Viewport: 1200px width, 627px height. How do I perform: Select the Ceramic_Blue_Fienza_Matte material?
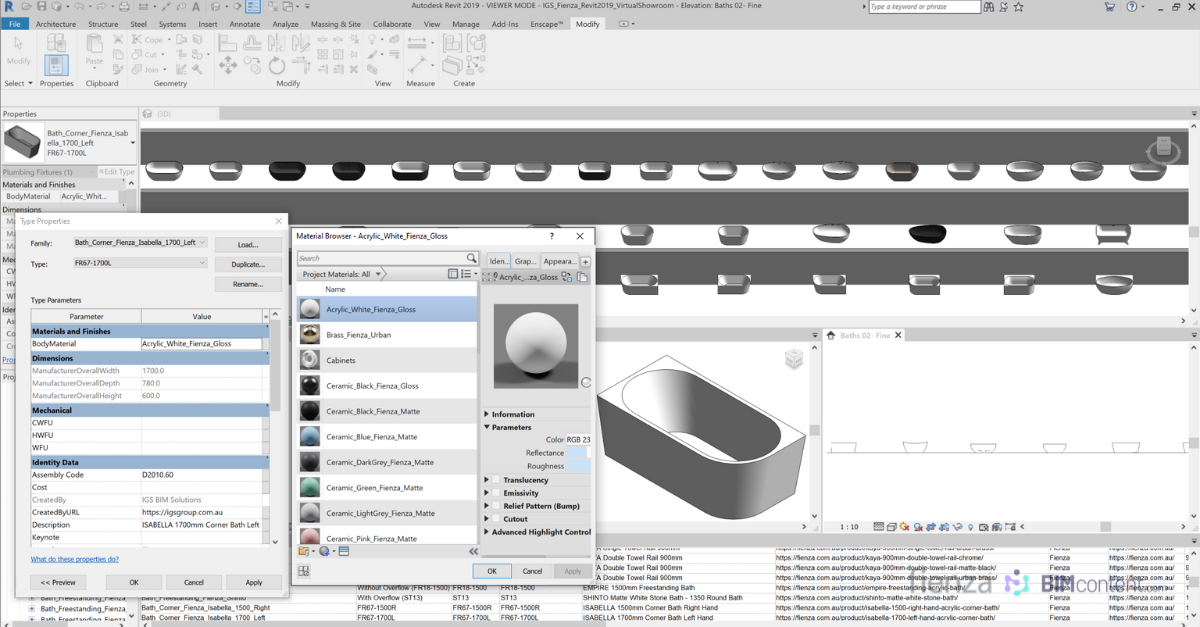point(387,437)
